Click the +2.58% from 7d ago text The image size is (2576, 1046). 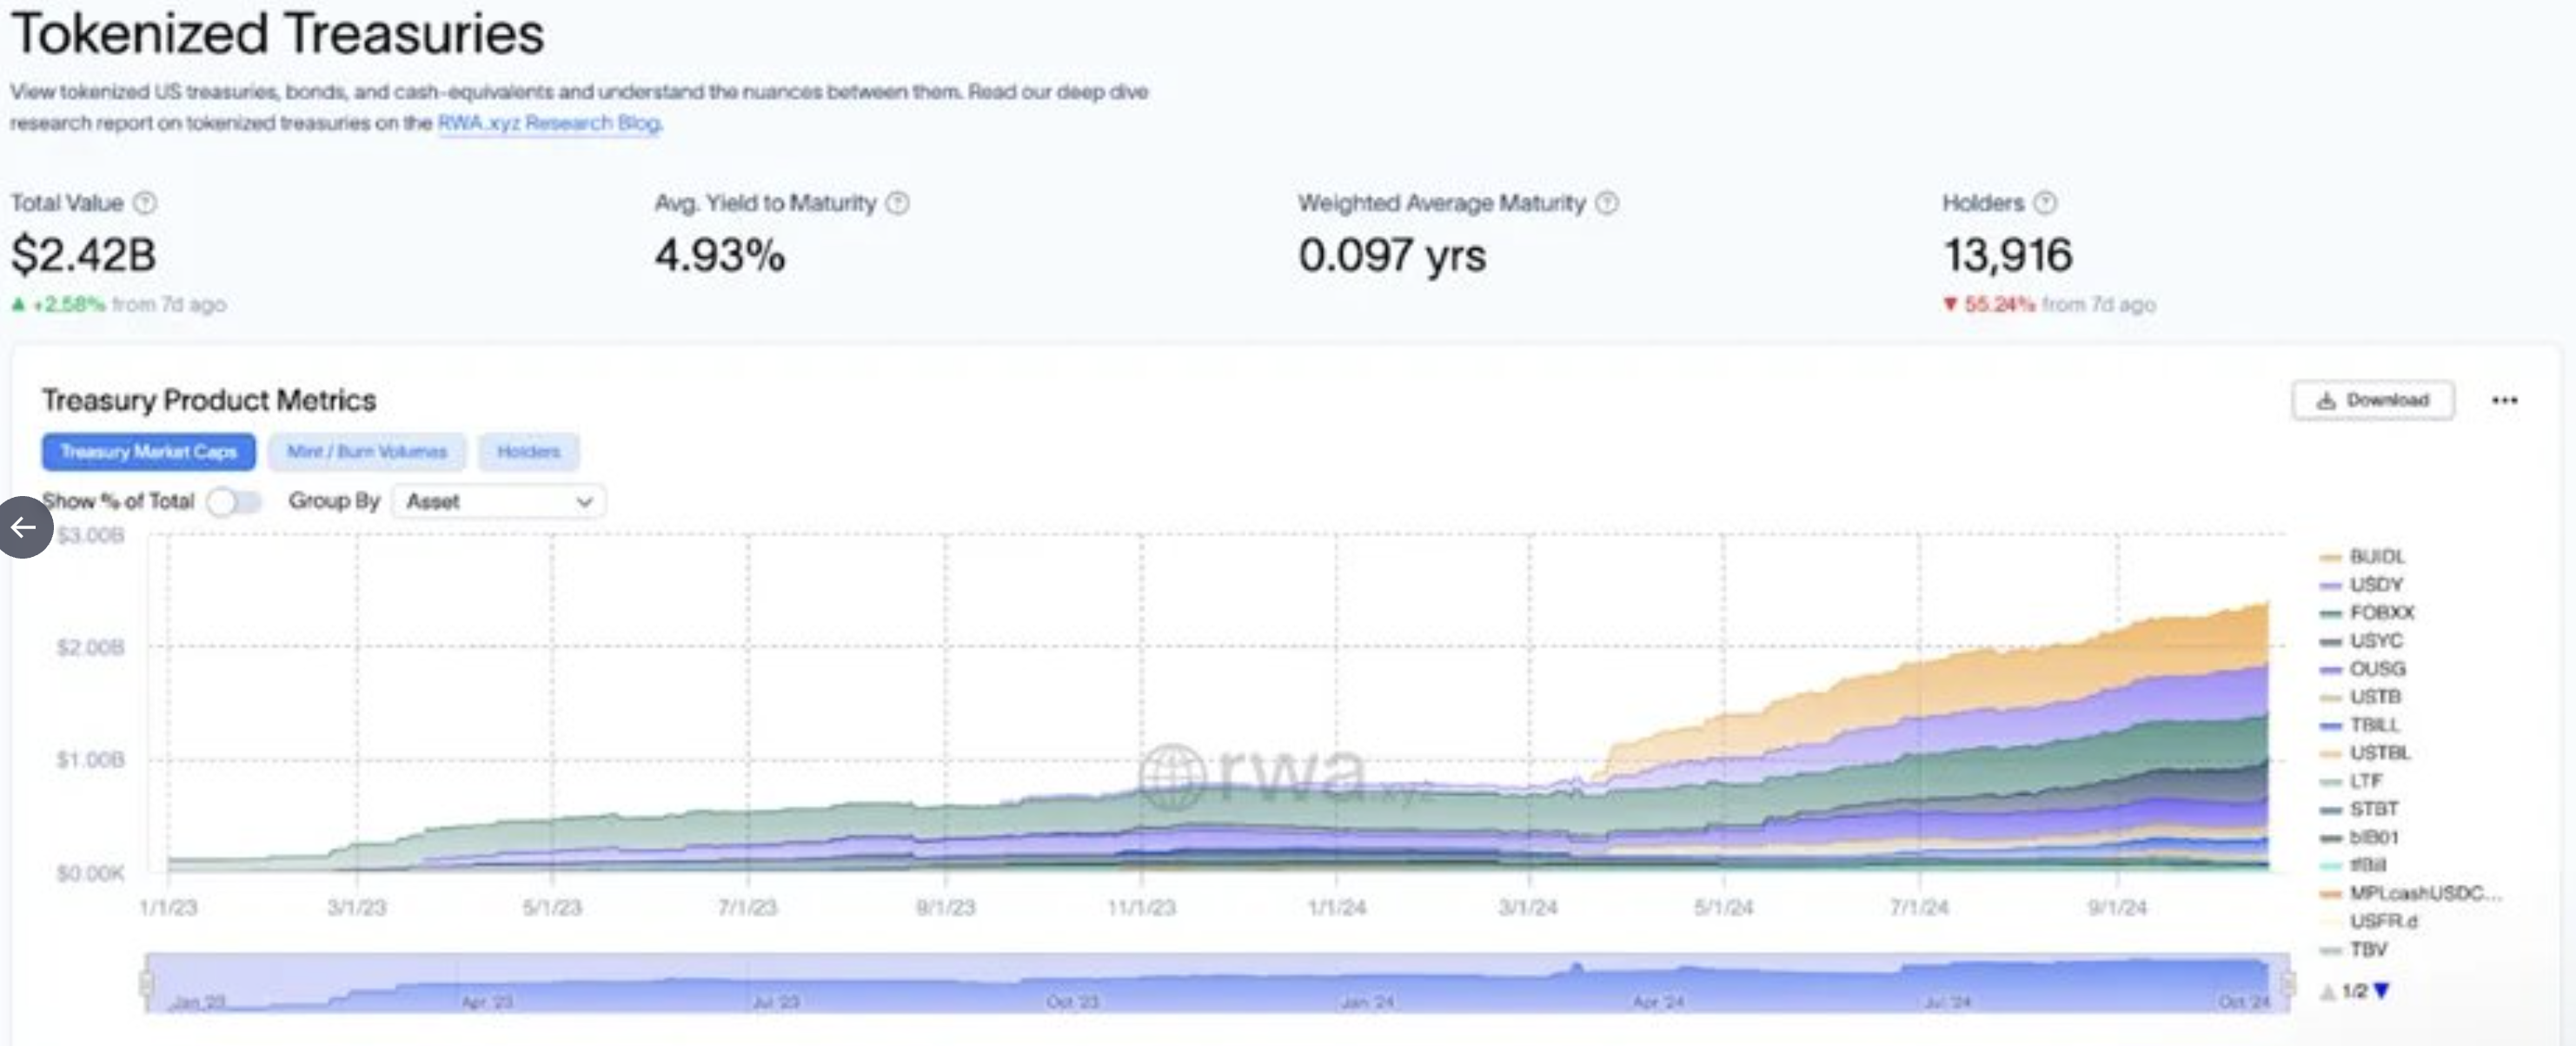[x=119, y=304]
